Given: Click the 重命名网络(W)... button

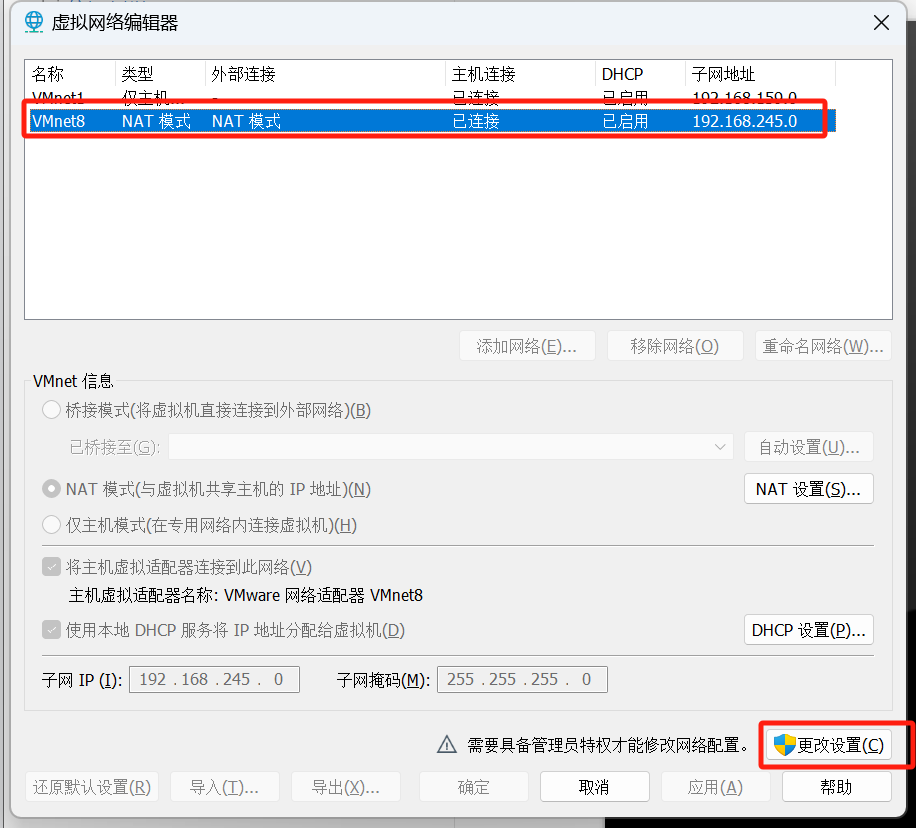Looking at the screenshot, I should coord(823,346).
